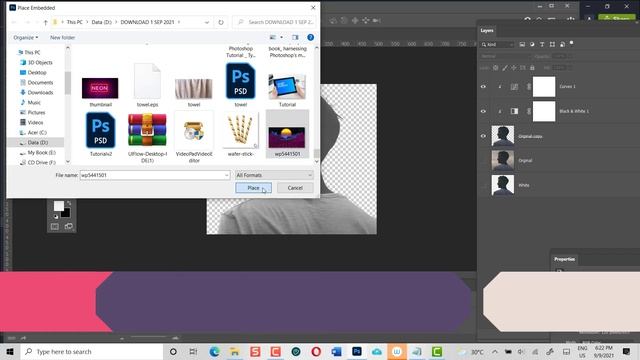640x360 pixels.
Task: Hide the Curves 1 layer
Action: 483,87
